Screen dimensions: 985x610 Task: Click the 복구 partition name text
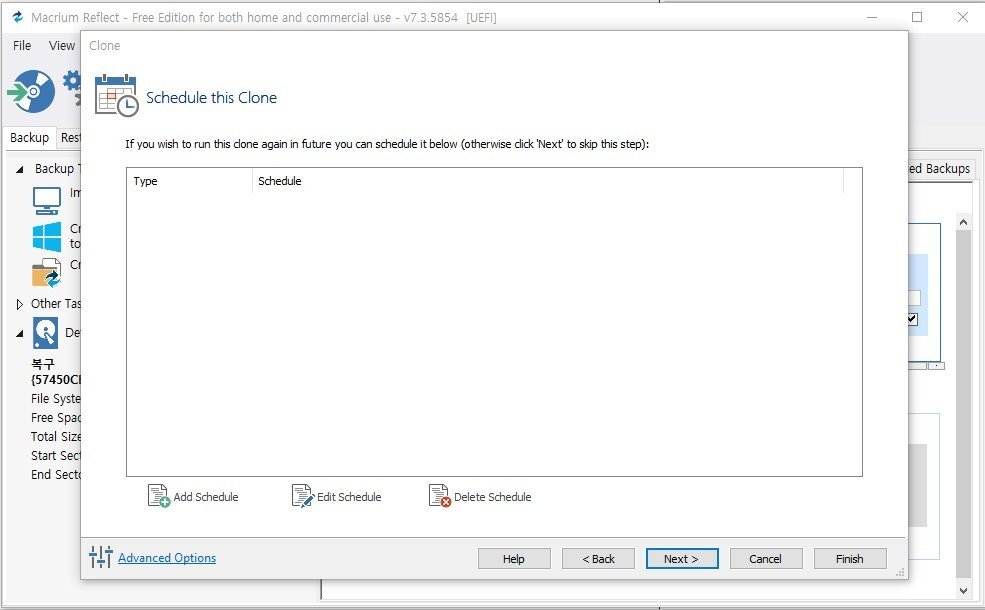pyautogui.click(x=43, y=364)
